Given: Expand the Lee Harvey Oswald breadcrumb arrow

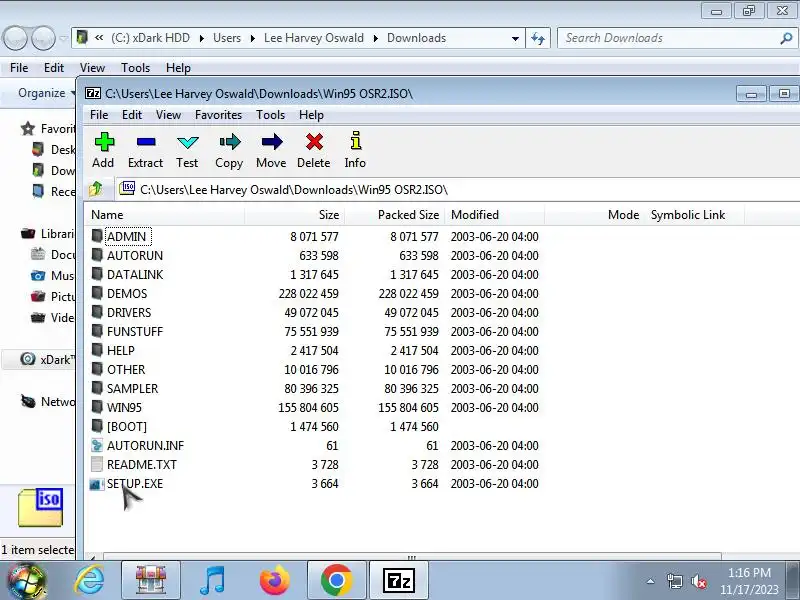Looking at the screenshot, I should (x=376, y=38).
